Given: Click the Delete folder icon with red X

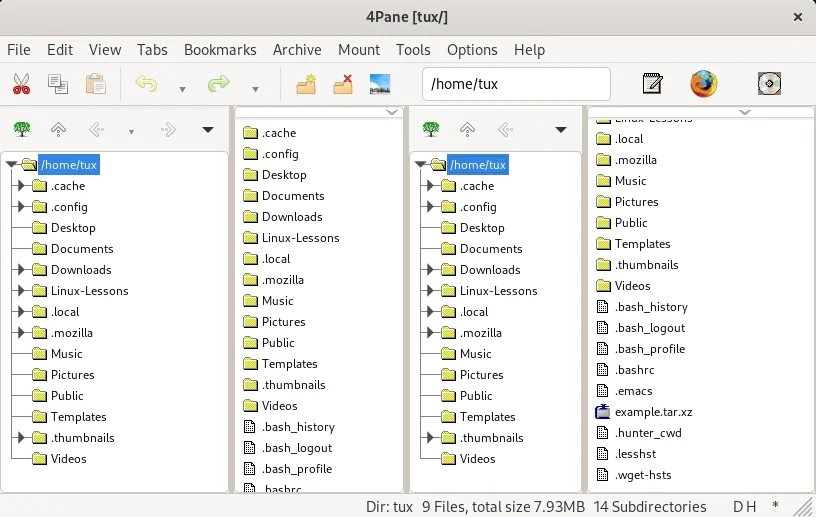Looking at the screenshot, I should click(343, 84).
